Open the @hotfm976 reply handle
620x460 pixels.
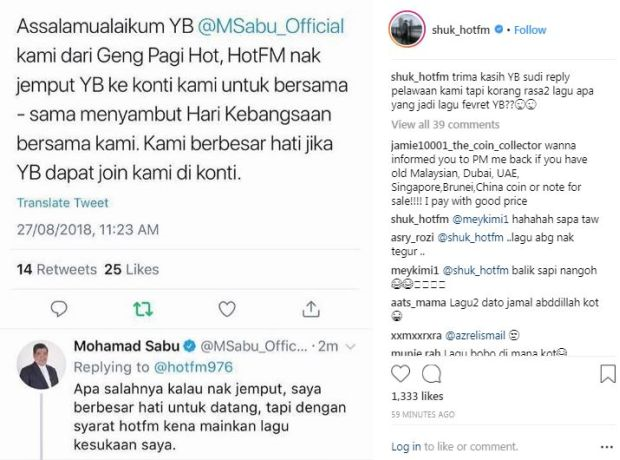point(193,367)
